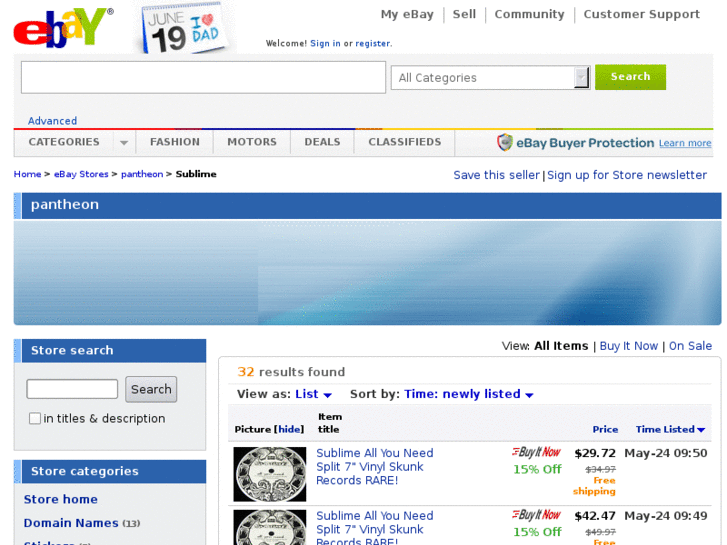Click the Store search text field
Viewport: 727px width, 545px height.
72,389
